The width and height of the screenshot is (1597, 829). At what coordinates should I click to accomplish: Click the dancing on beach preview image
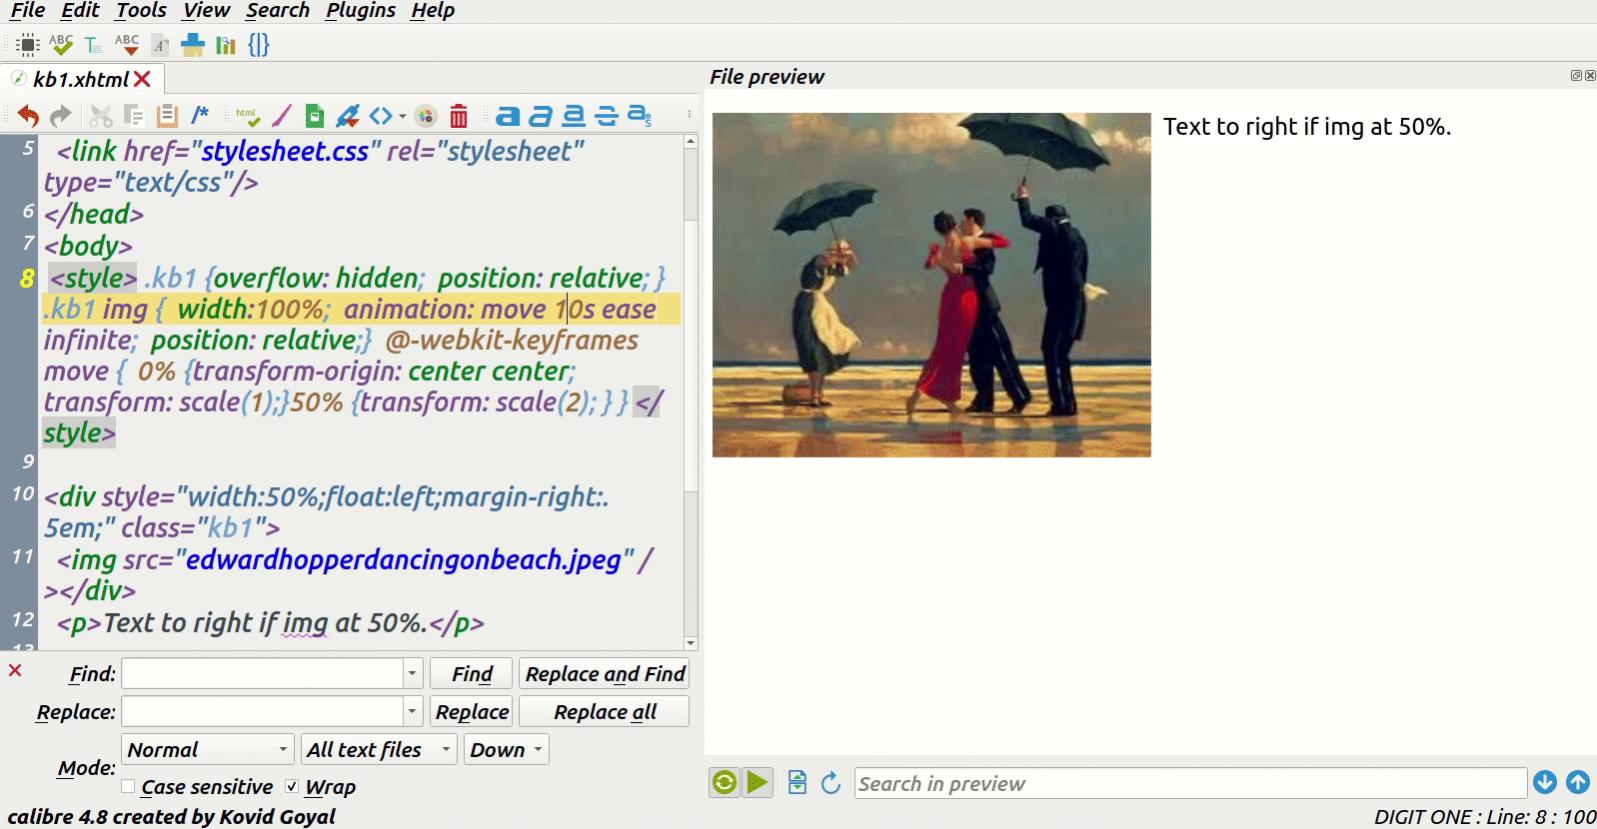931,285
